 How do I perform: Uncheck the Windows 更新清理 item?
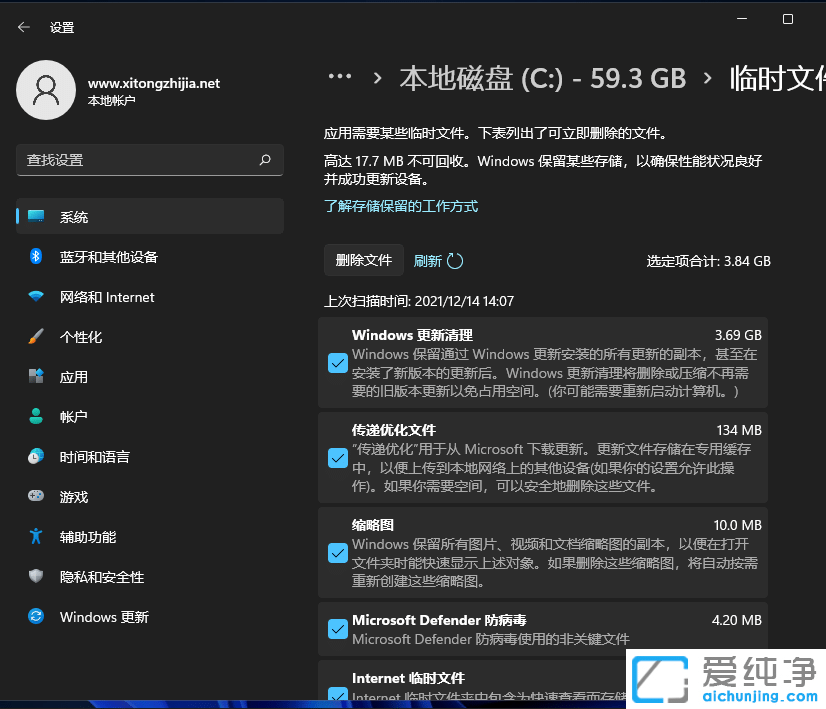[x=337, y=364]
